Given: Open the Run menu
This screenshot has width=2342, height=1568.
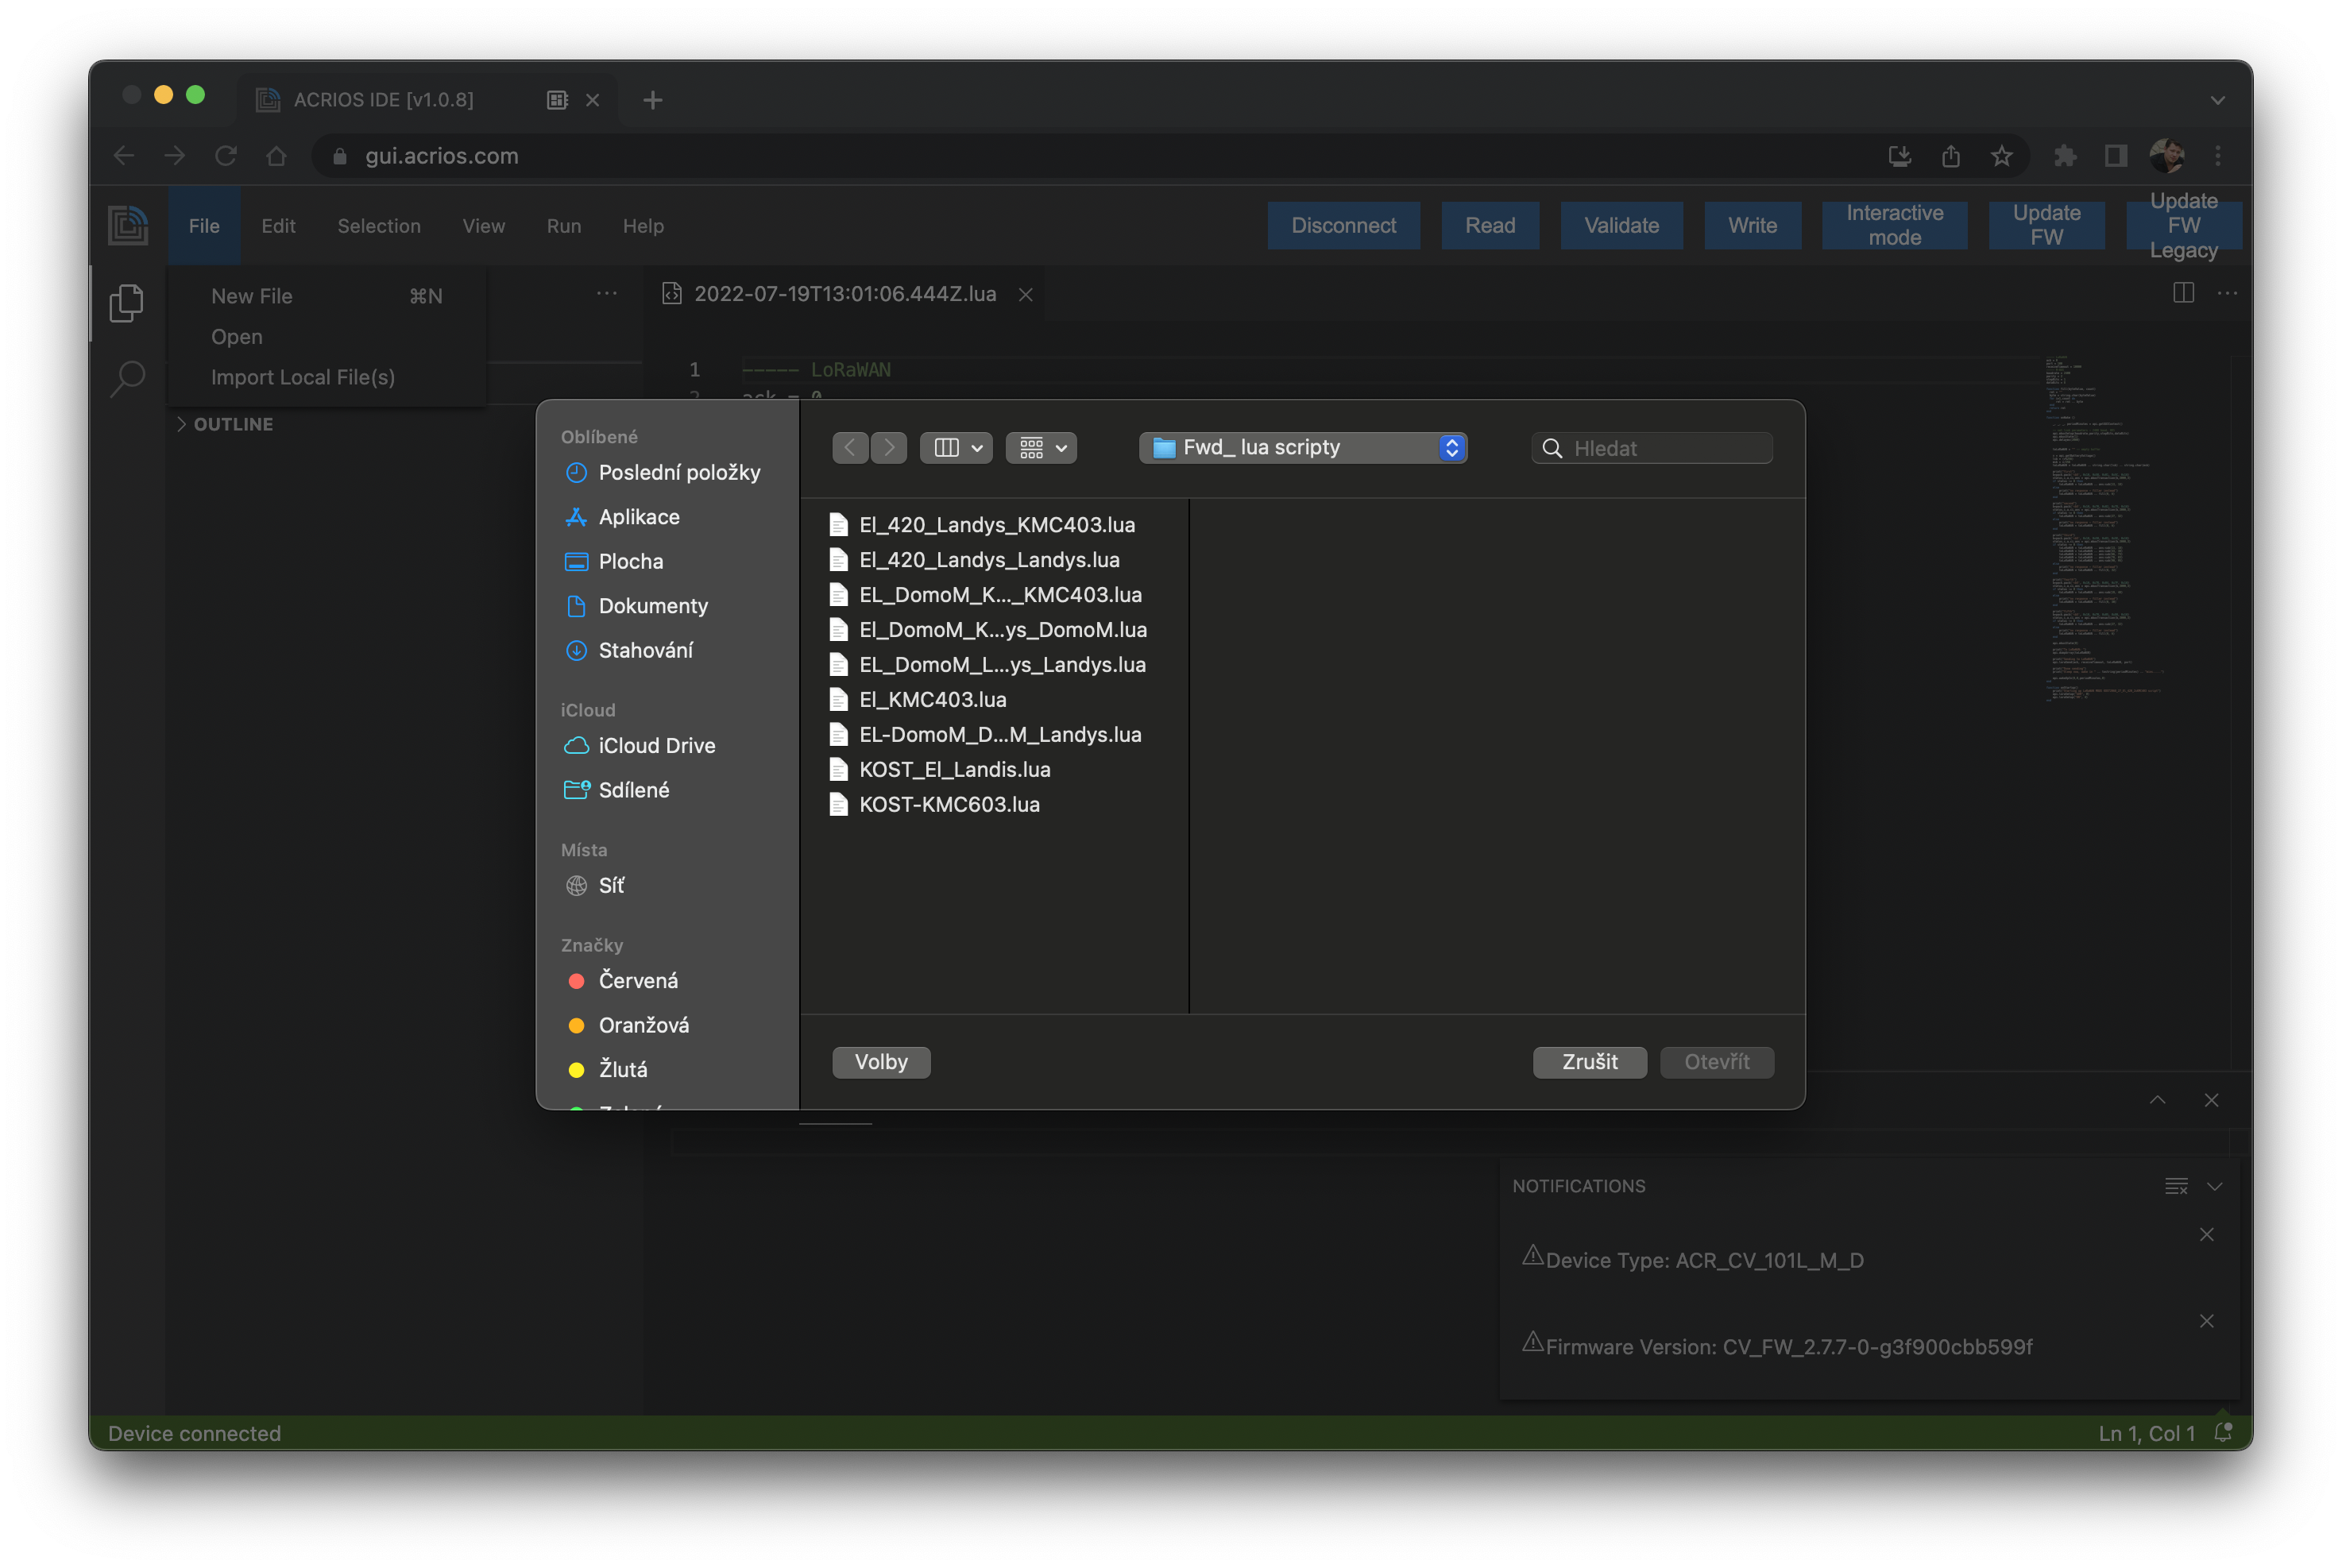Looking at the screenshot, I should [564, 226].
